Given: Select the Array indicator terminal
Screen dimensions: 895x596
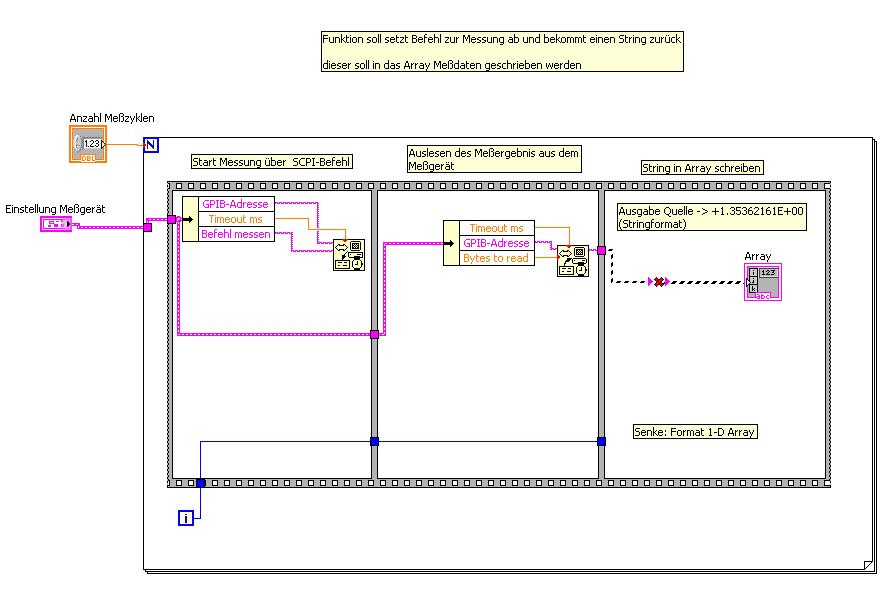Looking at the screenshot, I should 763,282.
